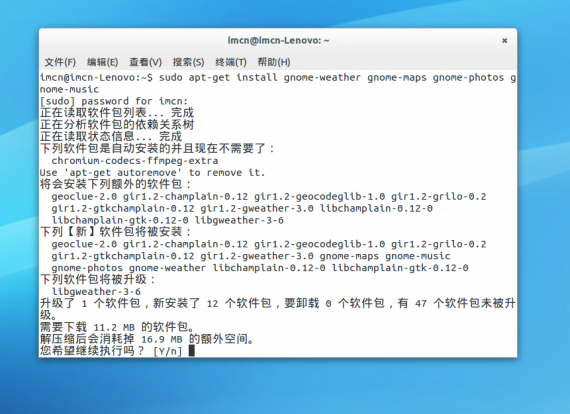Click the prompt 'imcn@imcn-Lenovo:~$'
The width and height of the screenshot is (570, 414).
[x=96, y=77]
